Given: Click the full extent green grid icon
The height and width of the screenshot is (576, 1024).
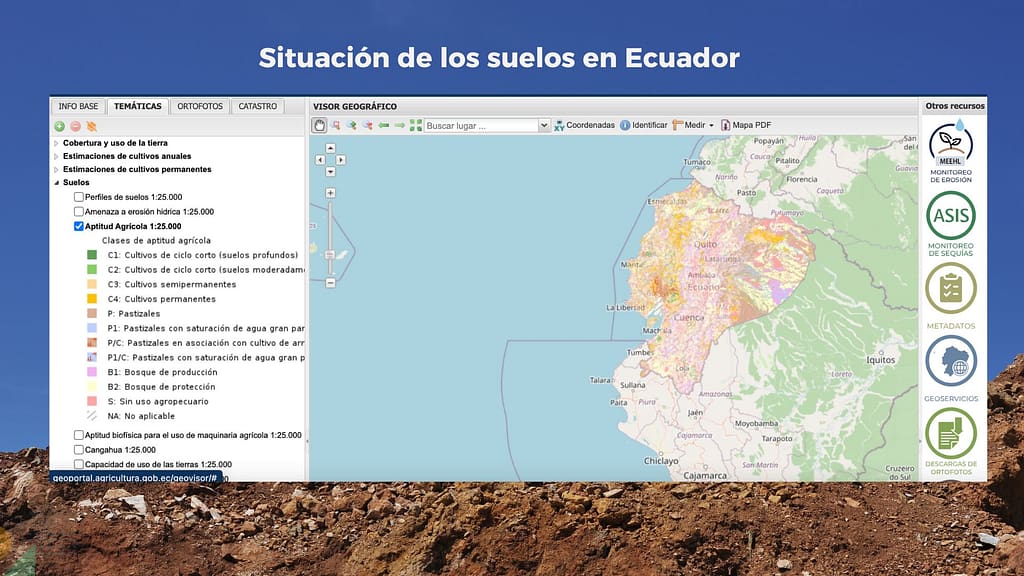Looking at the screenshot, I should (415, 125).
